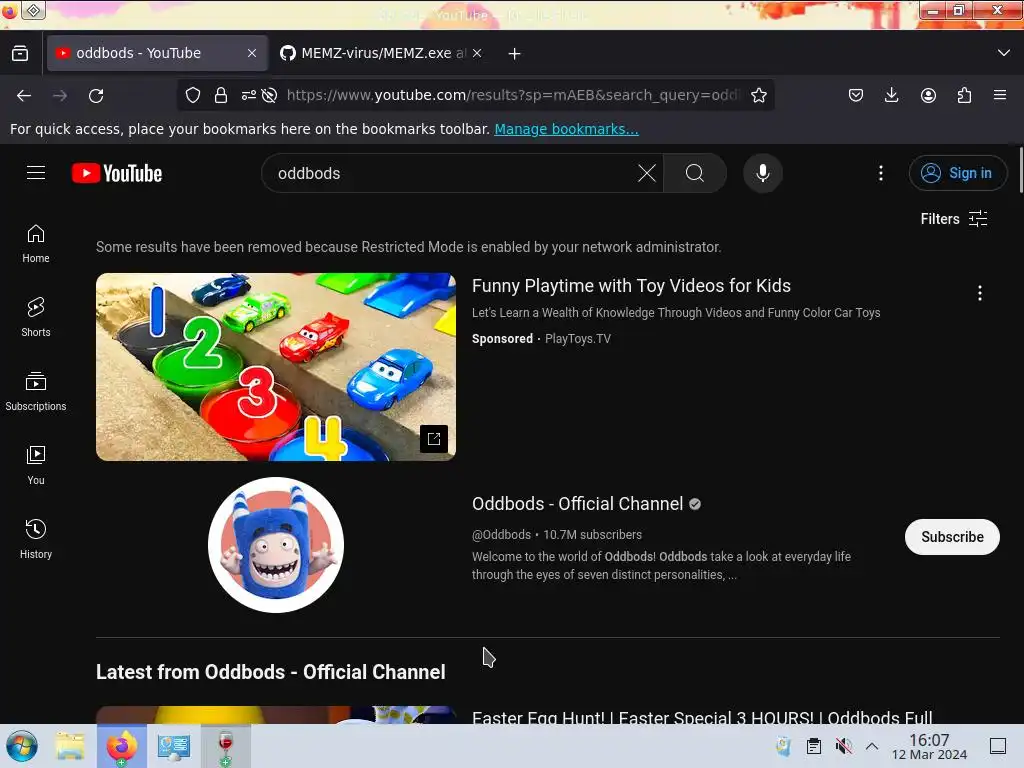Open the tracking protection shield icon
This screenshot has height=768, width=1024.
click(193, 95)
